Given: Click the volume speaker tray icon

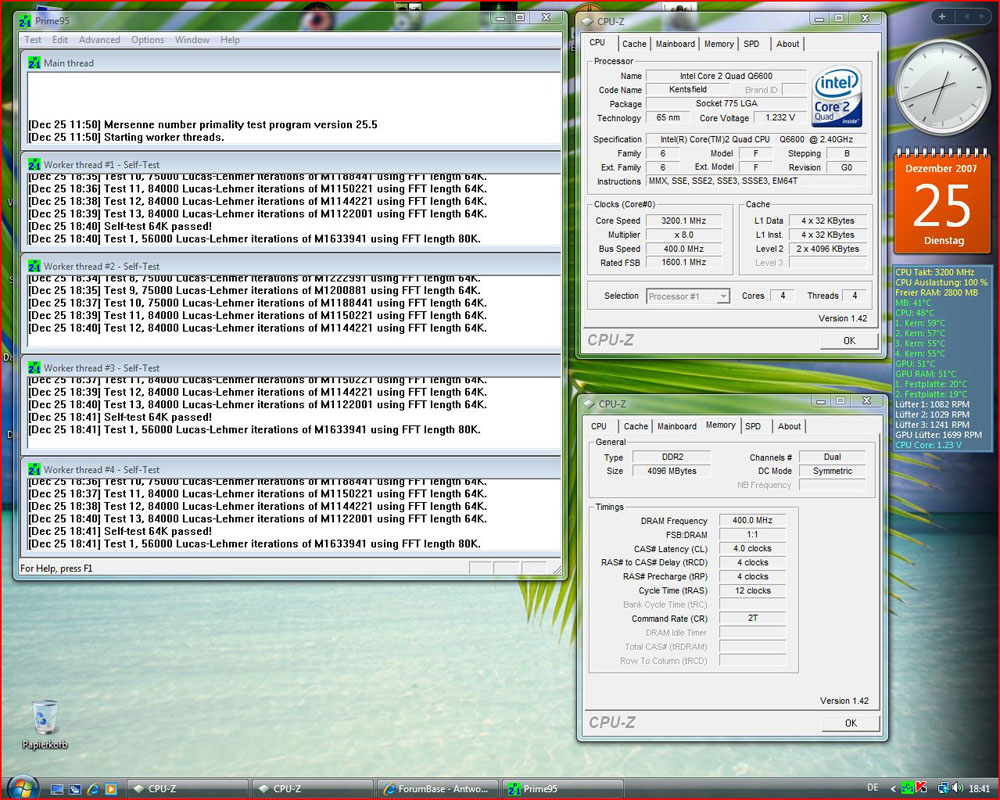Looking at the screenshot, I should tap(956, 789).
